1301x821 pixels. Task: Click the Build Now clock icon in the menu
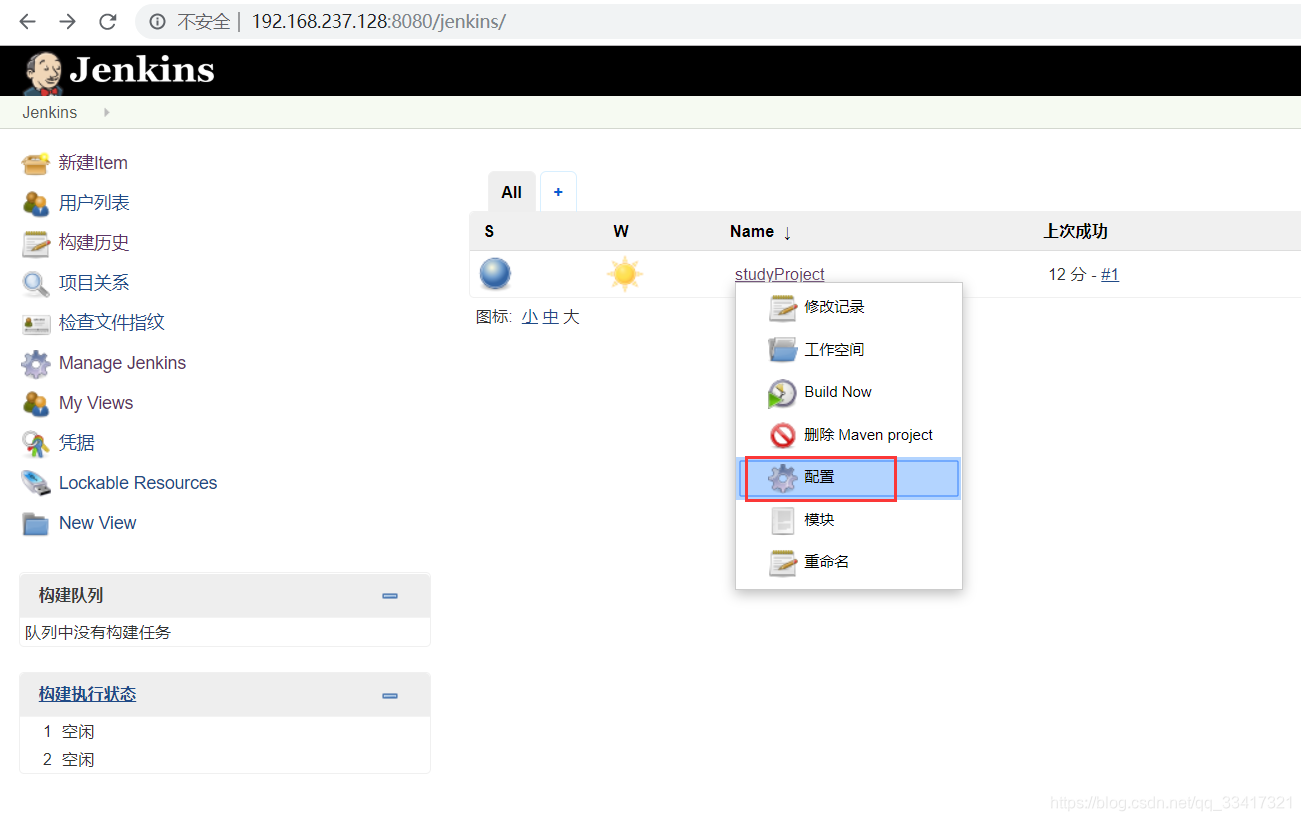point(782,393)
